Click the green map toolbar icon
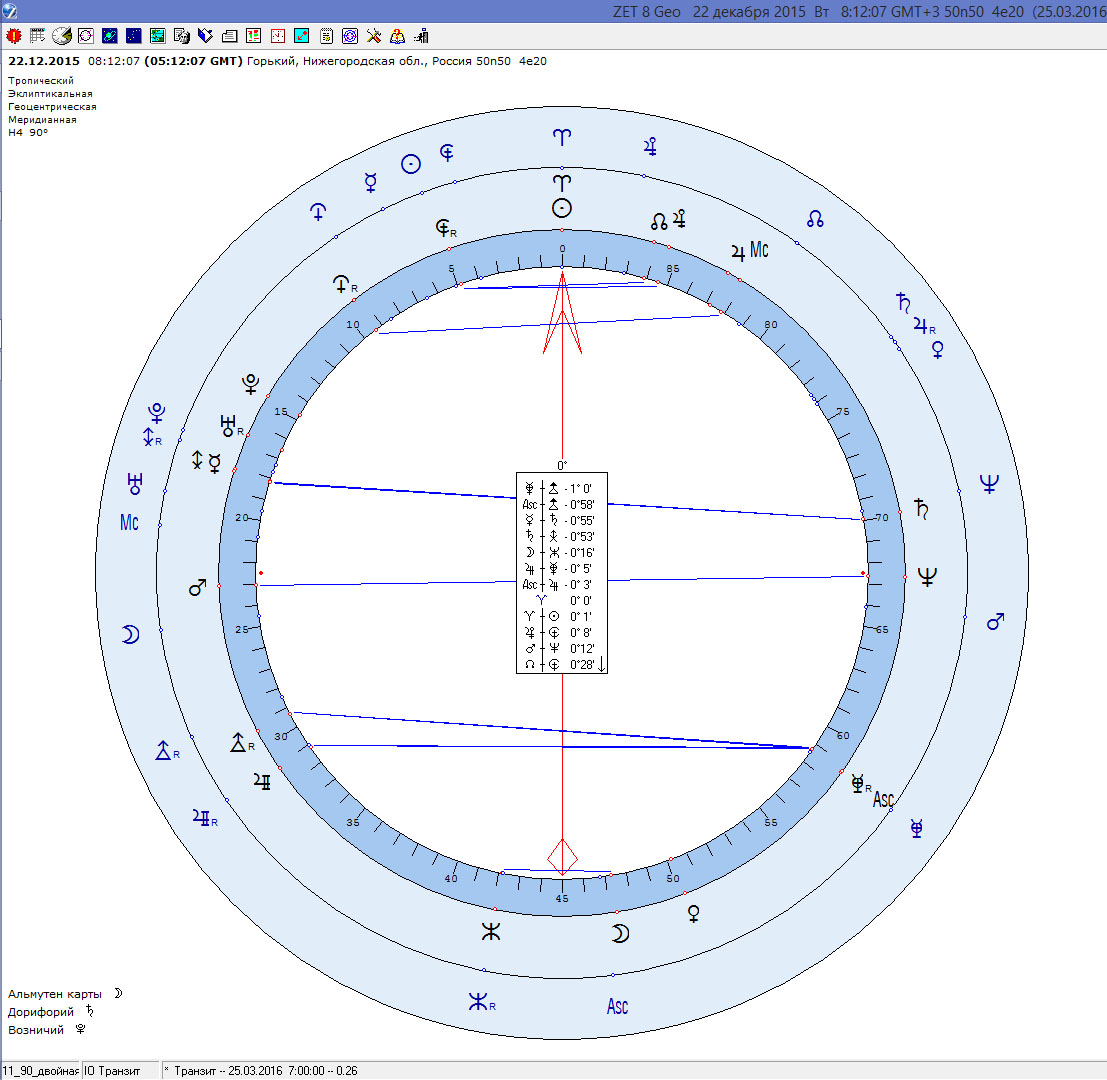 click(157, 36)
